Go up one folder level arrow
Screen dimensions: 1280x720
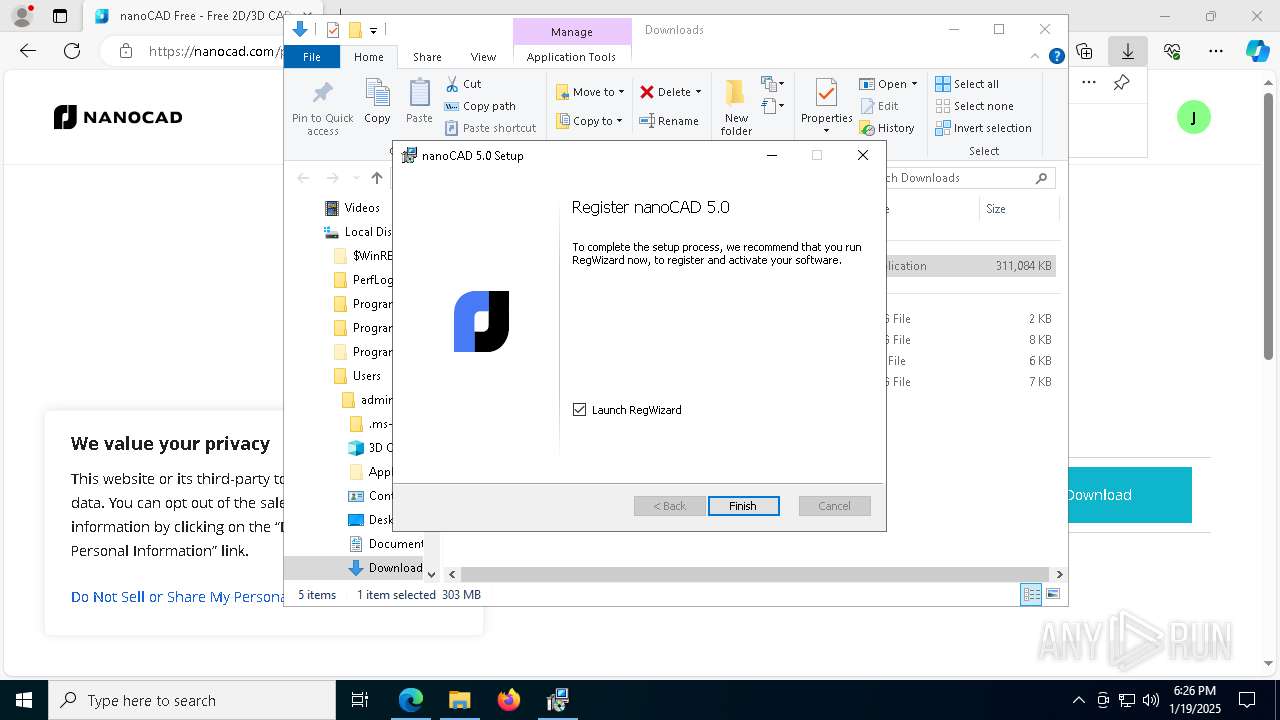point(376,178)
